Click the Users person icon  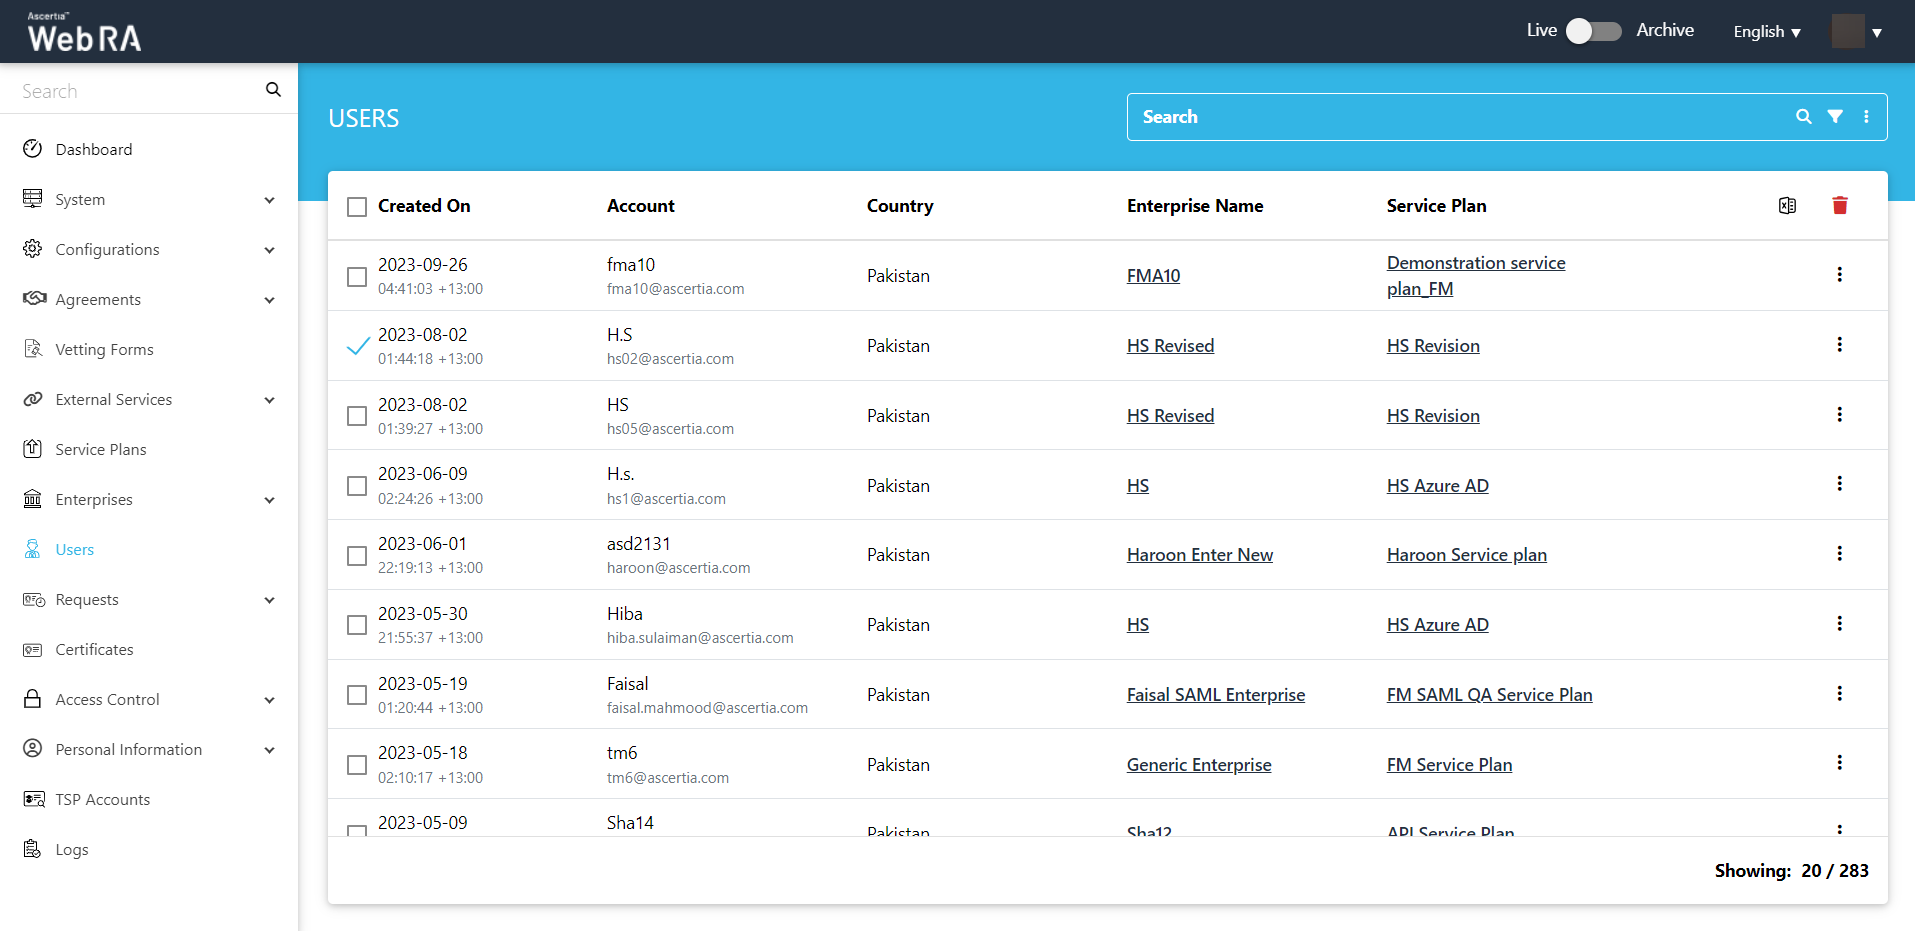point(33,549)
